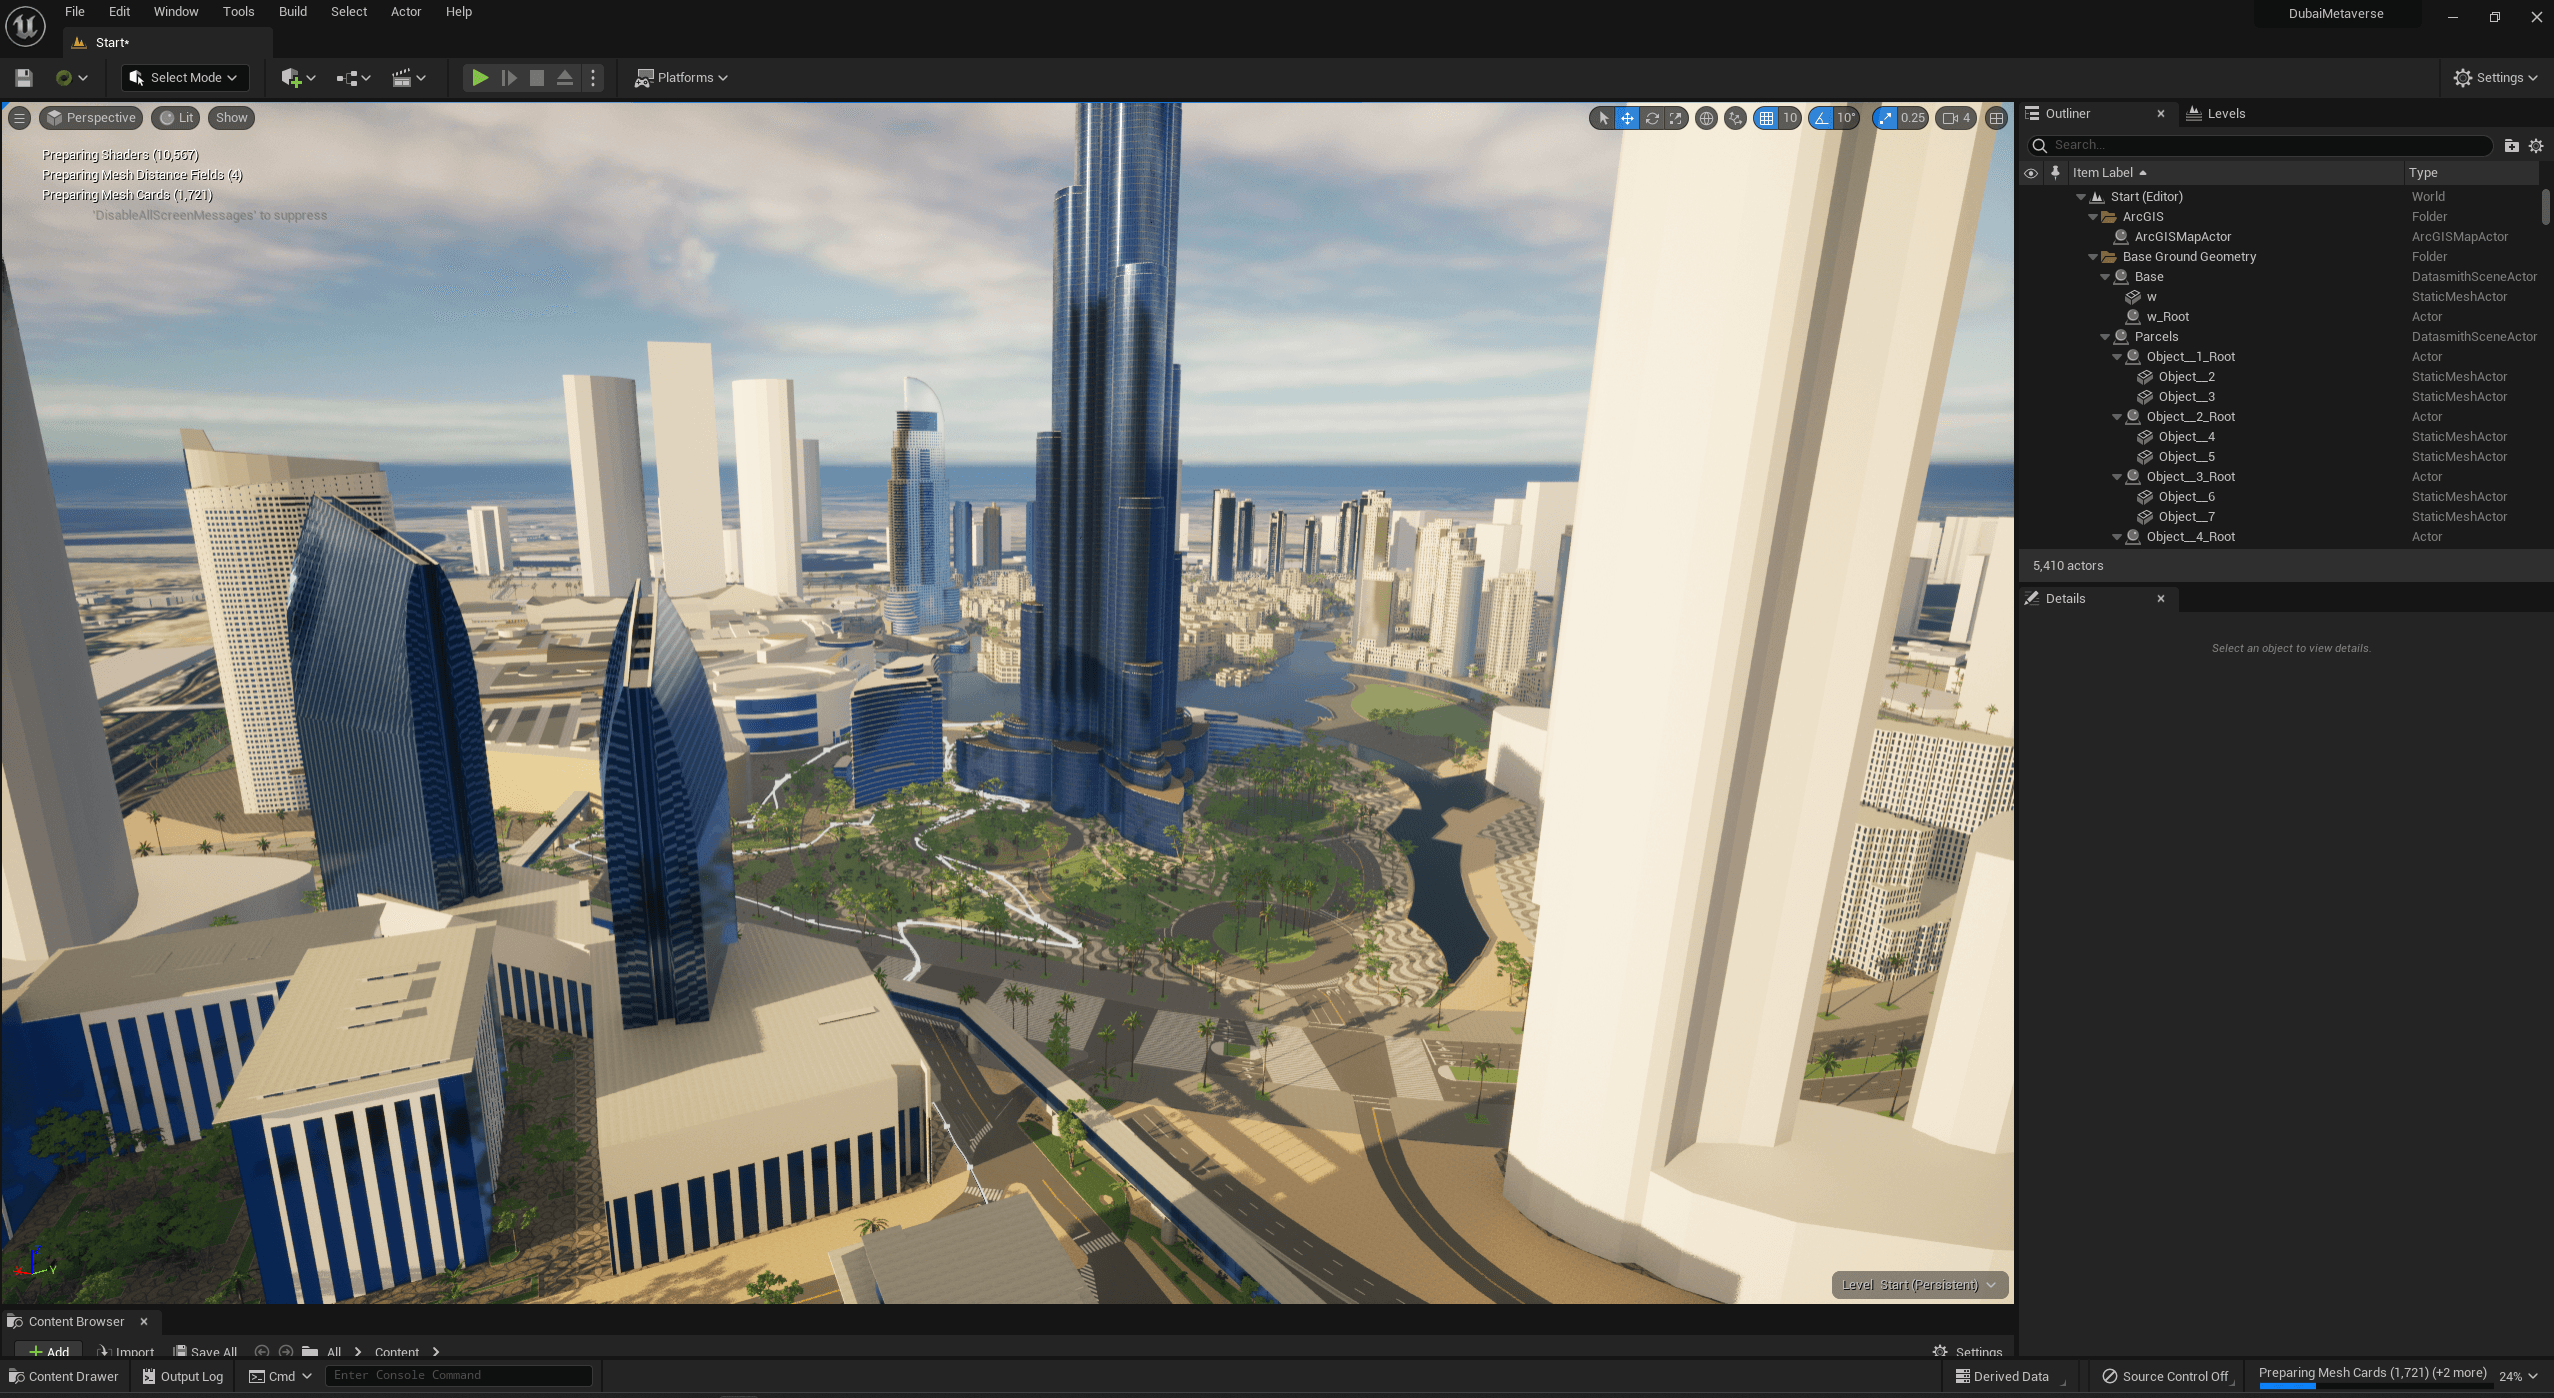Click the green Play button
This screenshot has width=2554, height=1398.
[480, 78]
